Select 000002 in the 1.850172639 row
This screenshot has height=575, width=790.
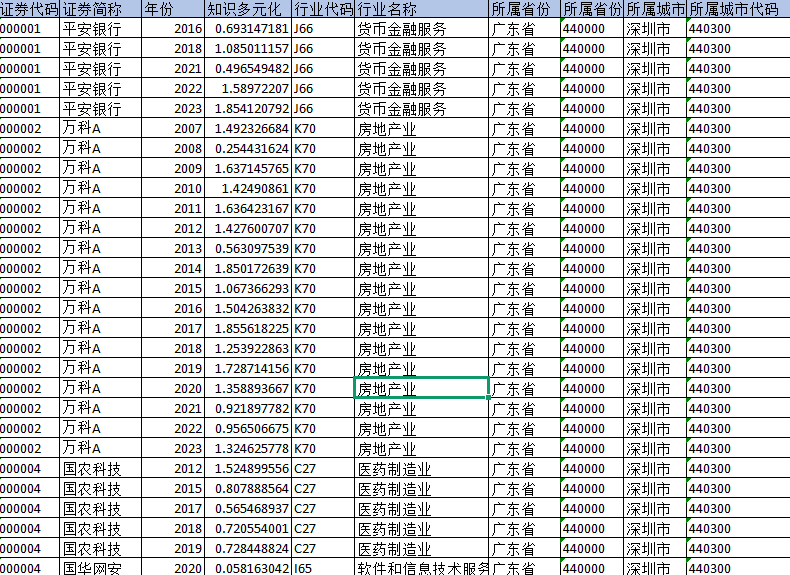coord(30,269)
